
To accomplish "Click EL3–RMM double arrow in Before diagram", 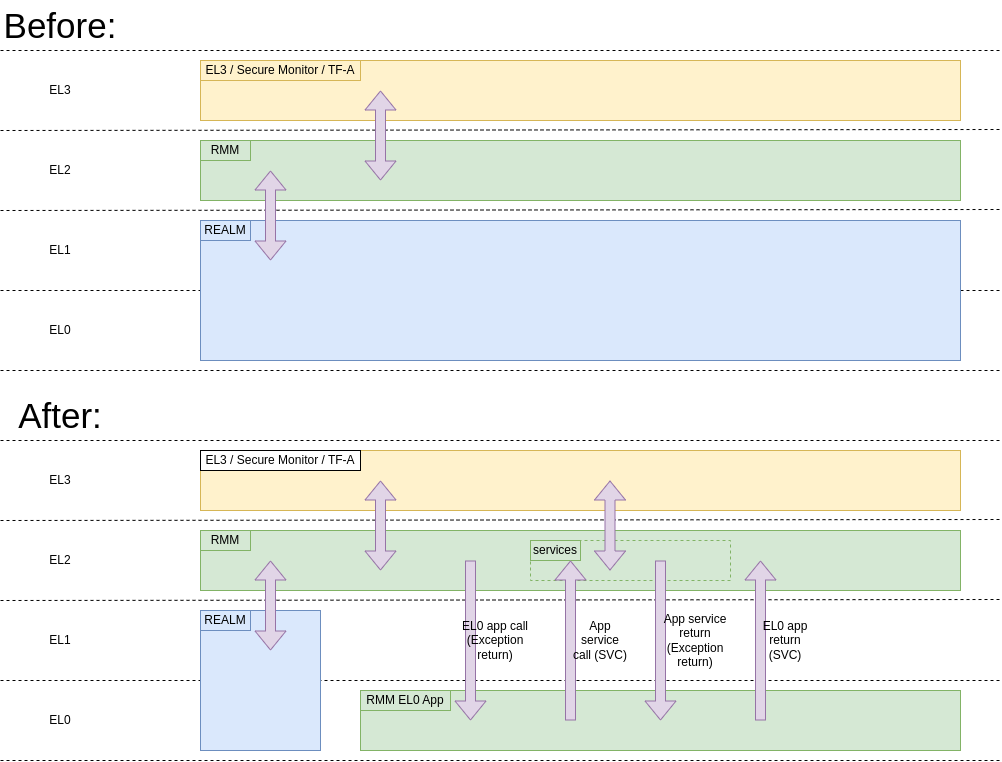I will click(380, 135).
